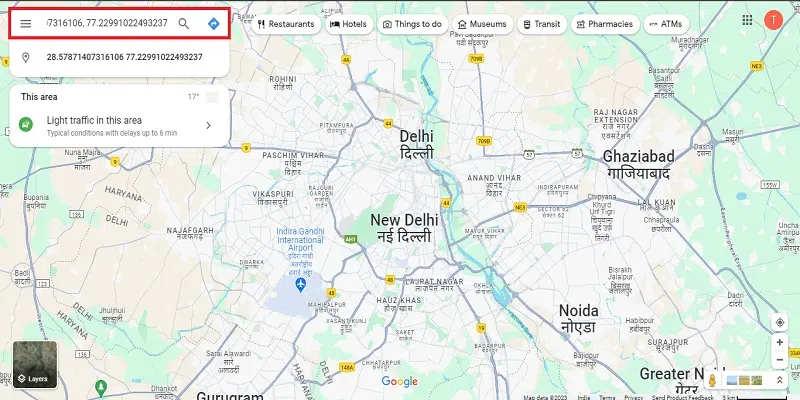
Task: Show Pharmacies on the map
Action: [x=605, y=24]
